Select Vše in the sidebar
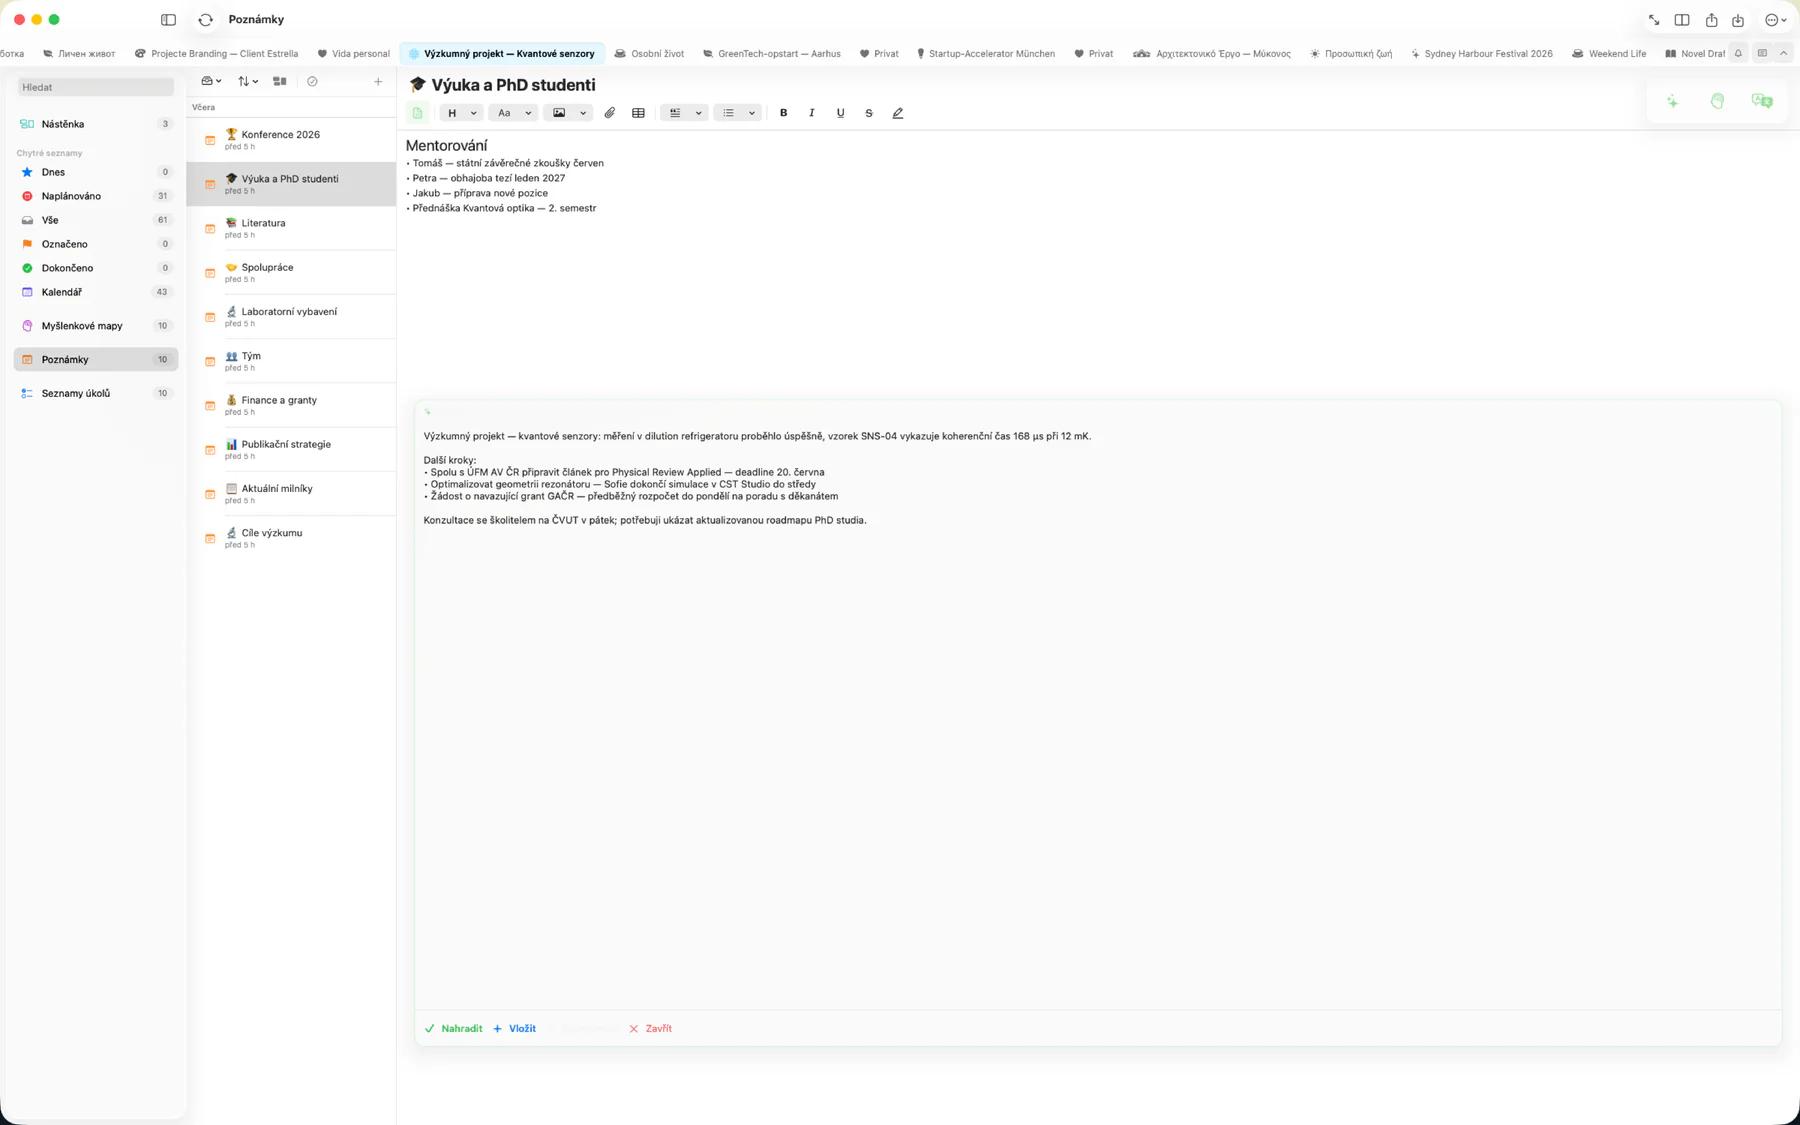Screen dimensions: 1800x1125 click(96, 220)
